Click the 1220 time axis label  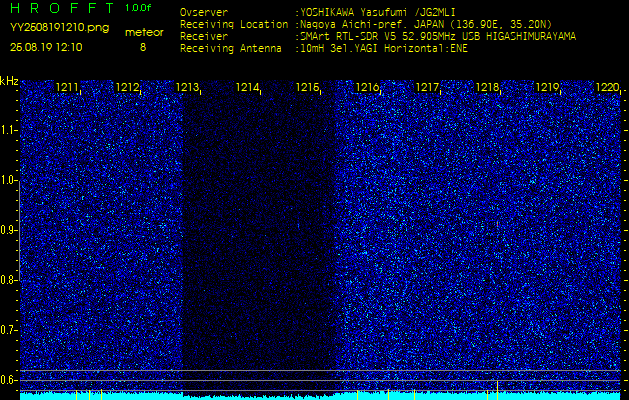tap(607, 87)
